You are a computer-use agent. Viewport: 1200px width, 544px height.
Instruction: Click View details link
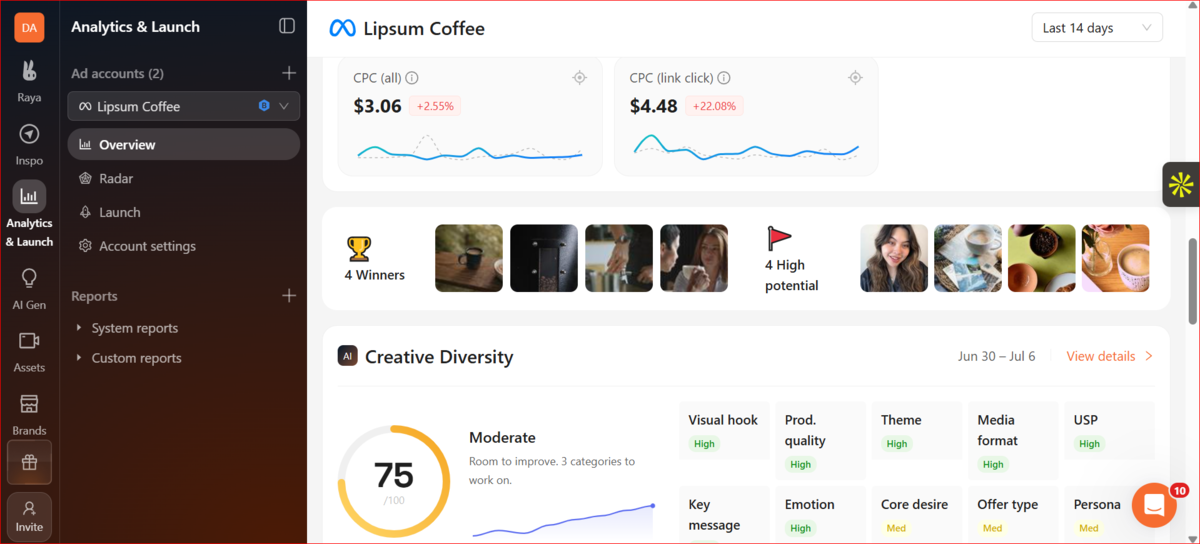click(x=1110, y=356)
